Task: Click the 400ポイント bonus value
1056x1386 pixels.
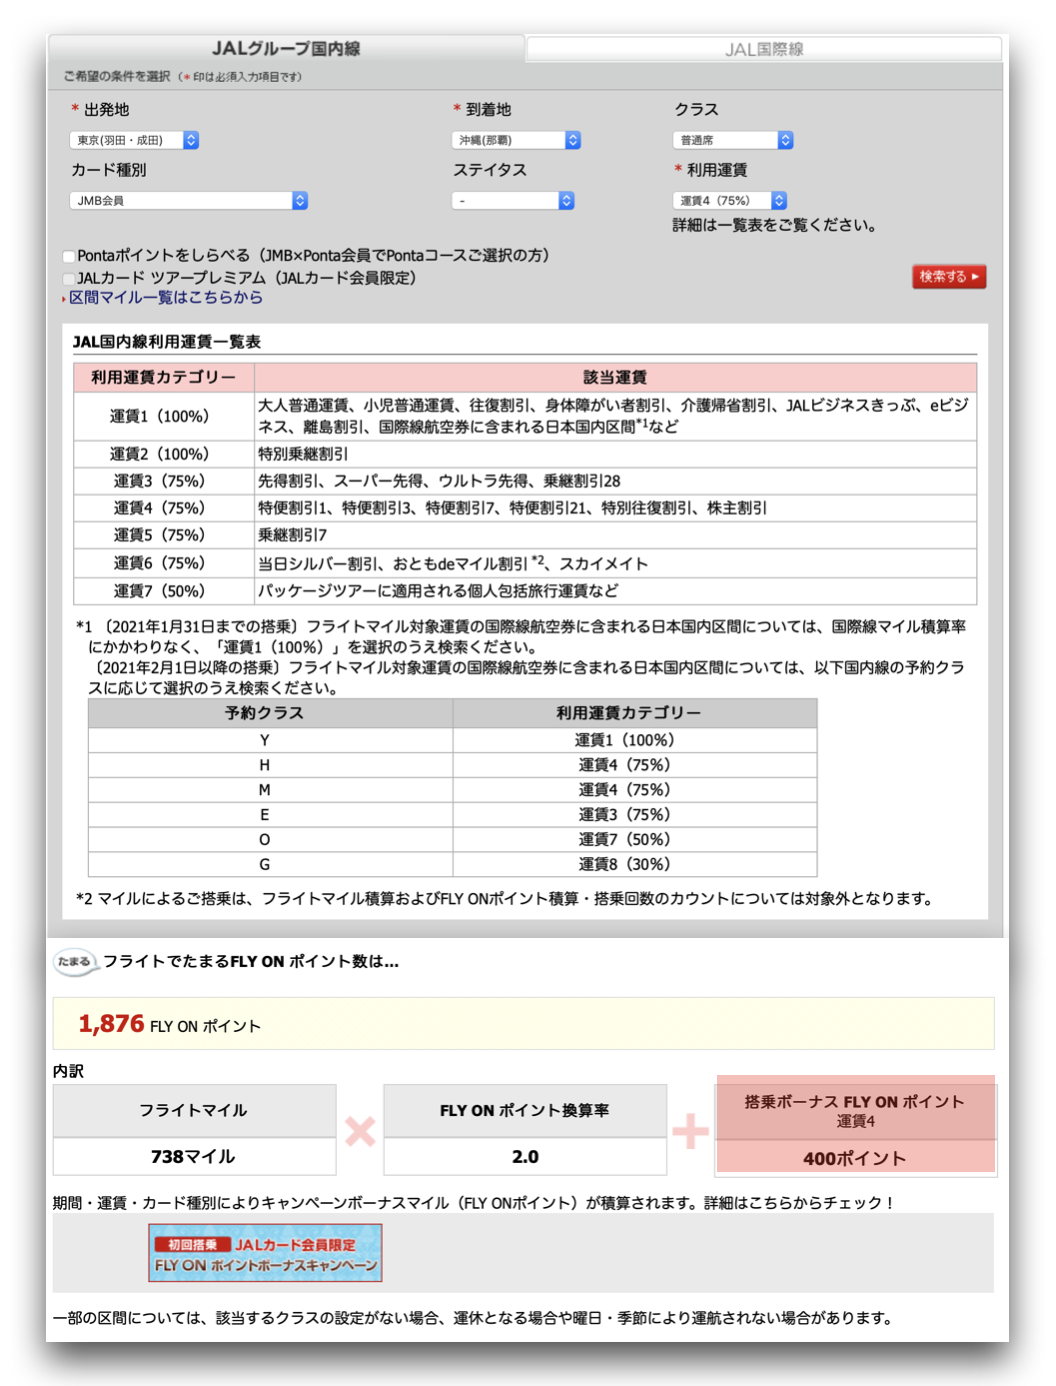Action: (855, 1158)
